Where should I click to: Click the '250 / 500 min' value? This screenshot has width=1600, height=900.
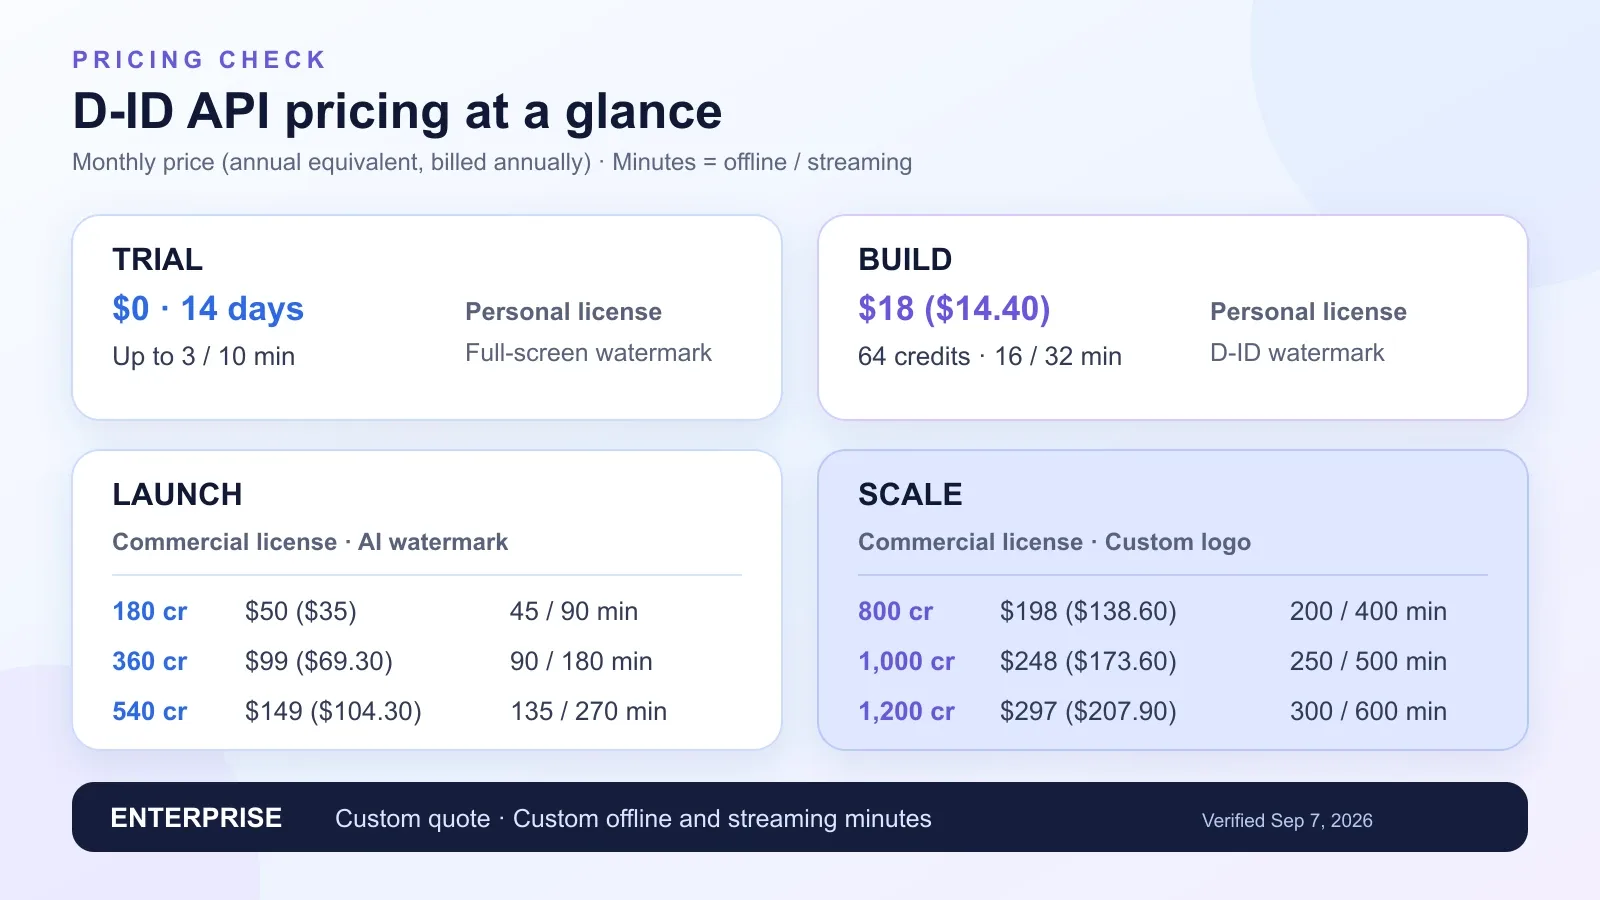pos(1368,662)
